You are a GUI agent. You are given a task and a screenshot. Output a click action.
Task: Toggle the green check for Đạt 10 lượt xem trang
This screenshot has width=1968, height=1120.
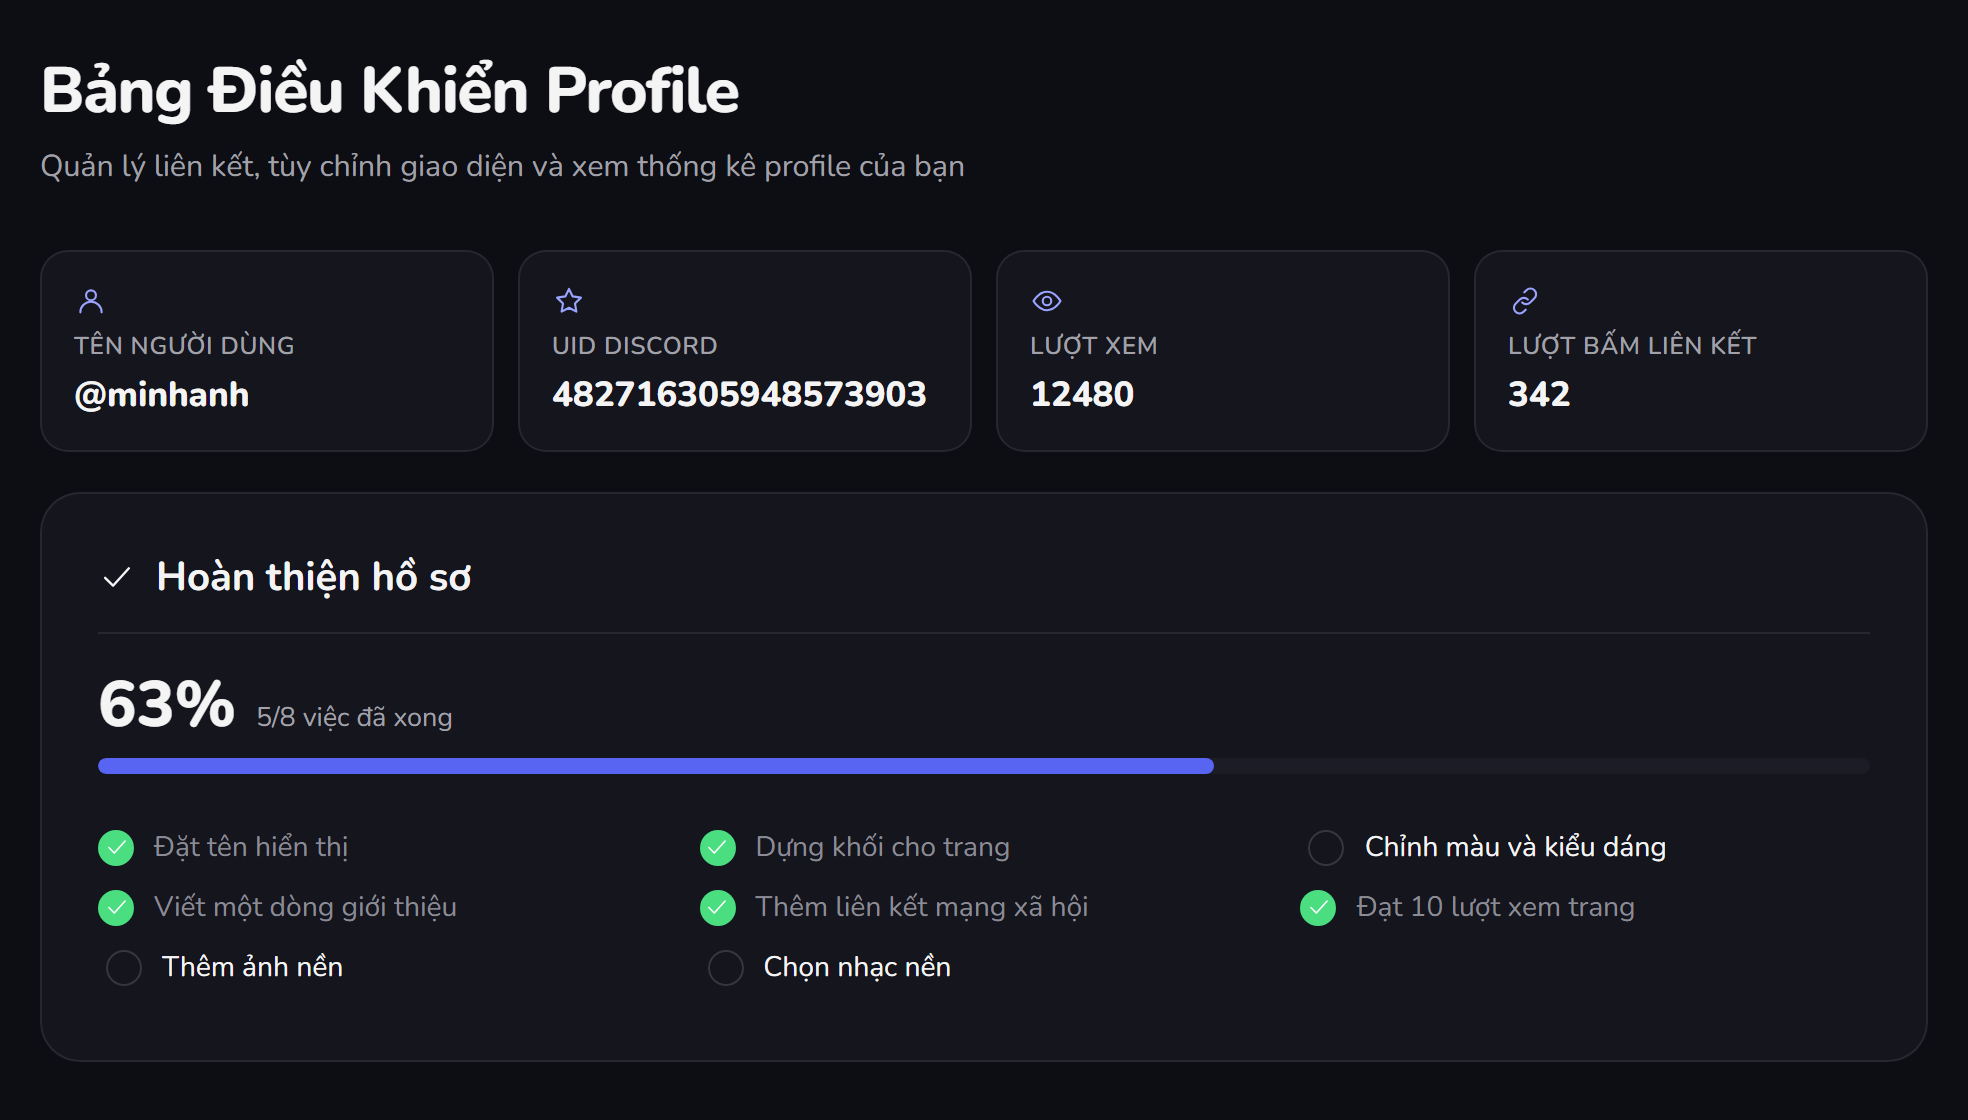1318,908
